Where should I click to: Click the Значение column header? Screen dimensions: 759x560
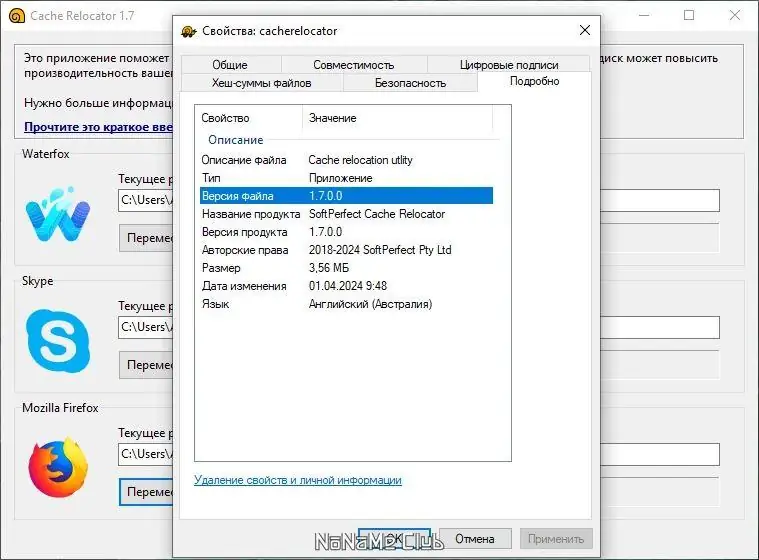click(398, 118)
